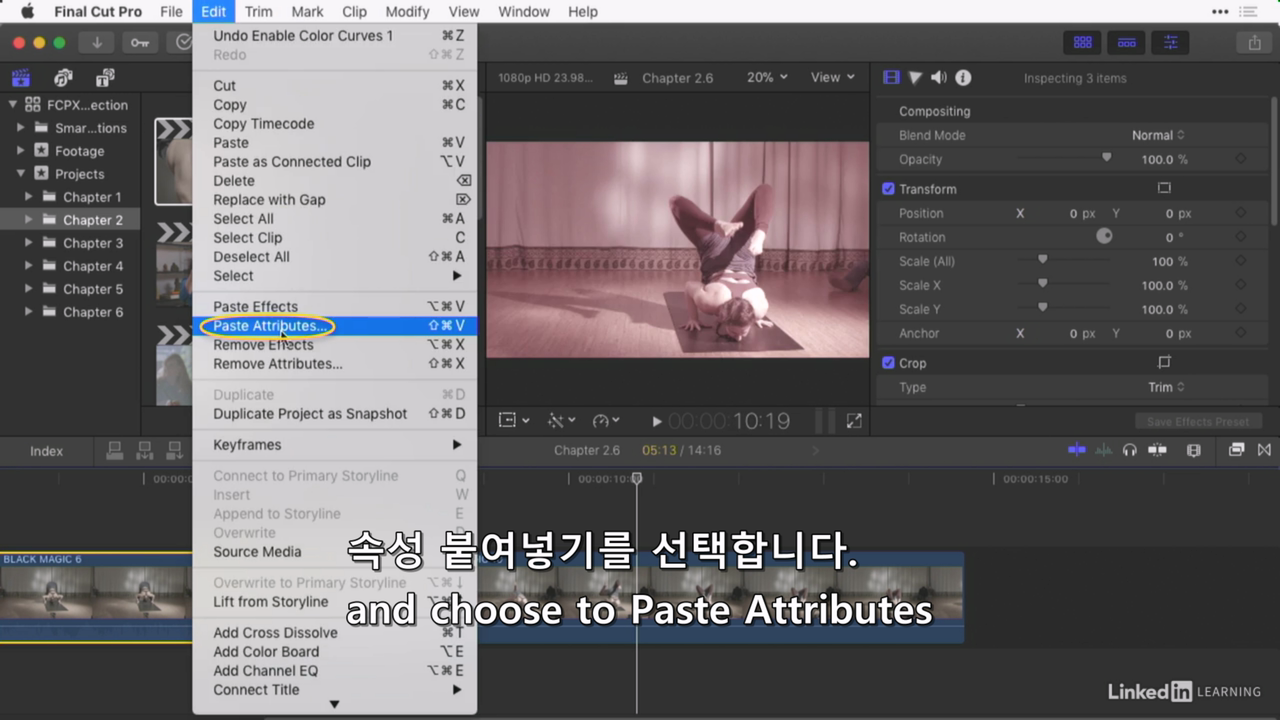The width and height of the screenshot is (1280, 720).
Task: Open the Titles and Generators sidebar
Action: click(105, 78)
